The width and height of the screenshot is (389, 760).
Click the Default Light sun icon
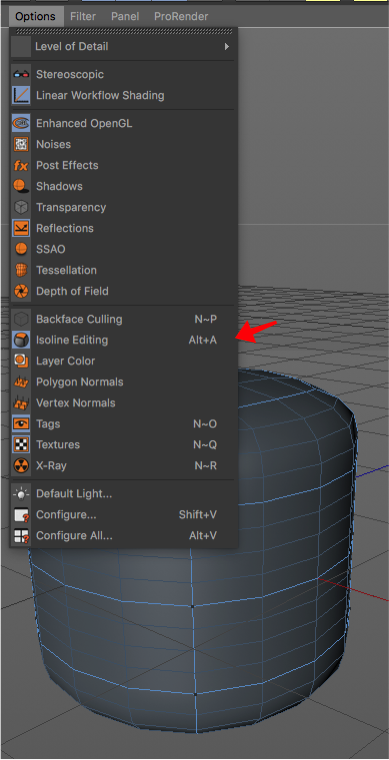click(21, 494)
